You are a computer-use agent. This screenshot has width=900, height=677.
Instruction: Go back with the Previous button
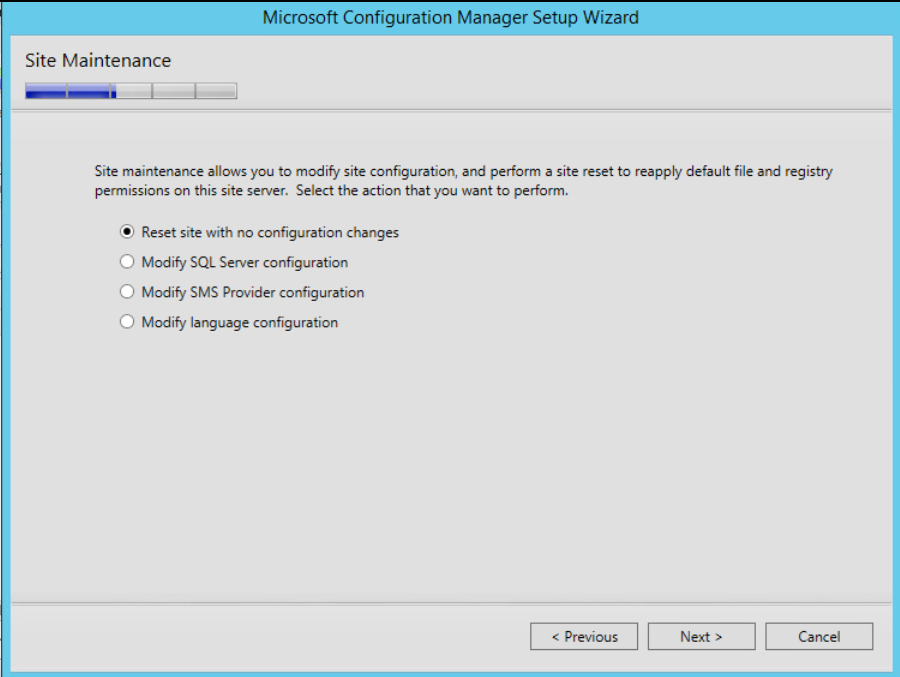pyautogui.click(x=584, y=636)
